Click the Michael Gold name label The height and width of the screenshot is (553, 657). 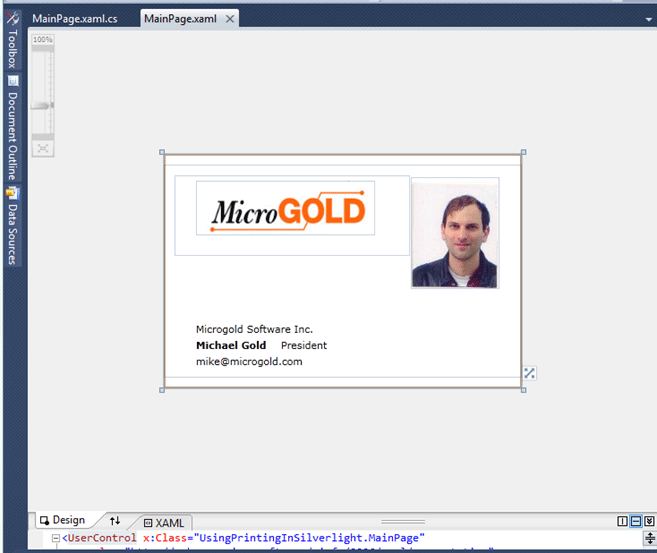point(231,345)
